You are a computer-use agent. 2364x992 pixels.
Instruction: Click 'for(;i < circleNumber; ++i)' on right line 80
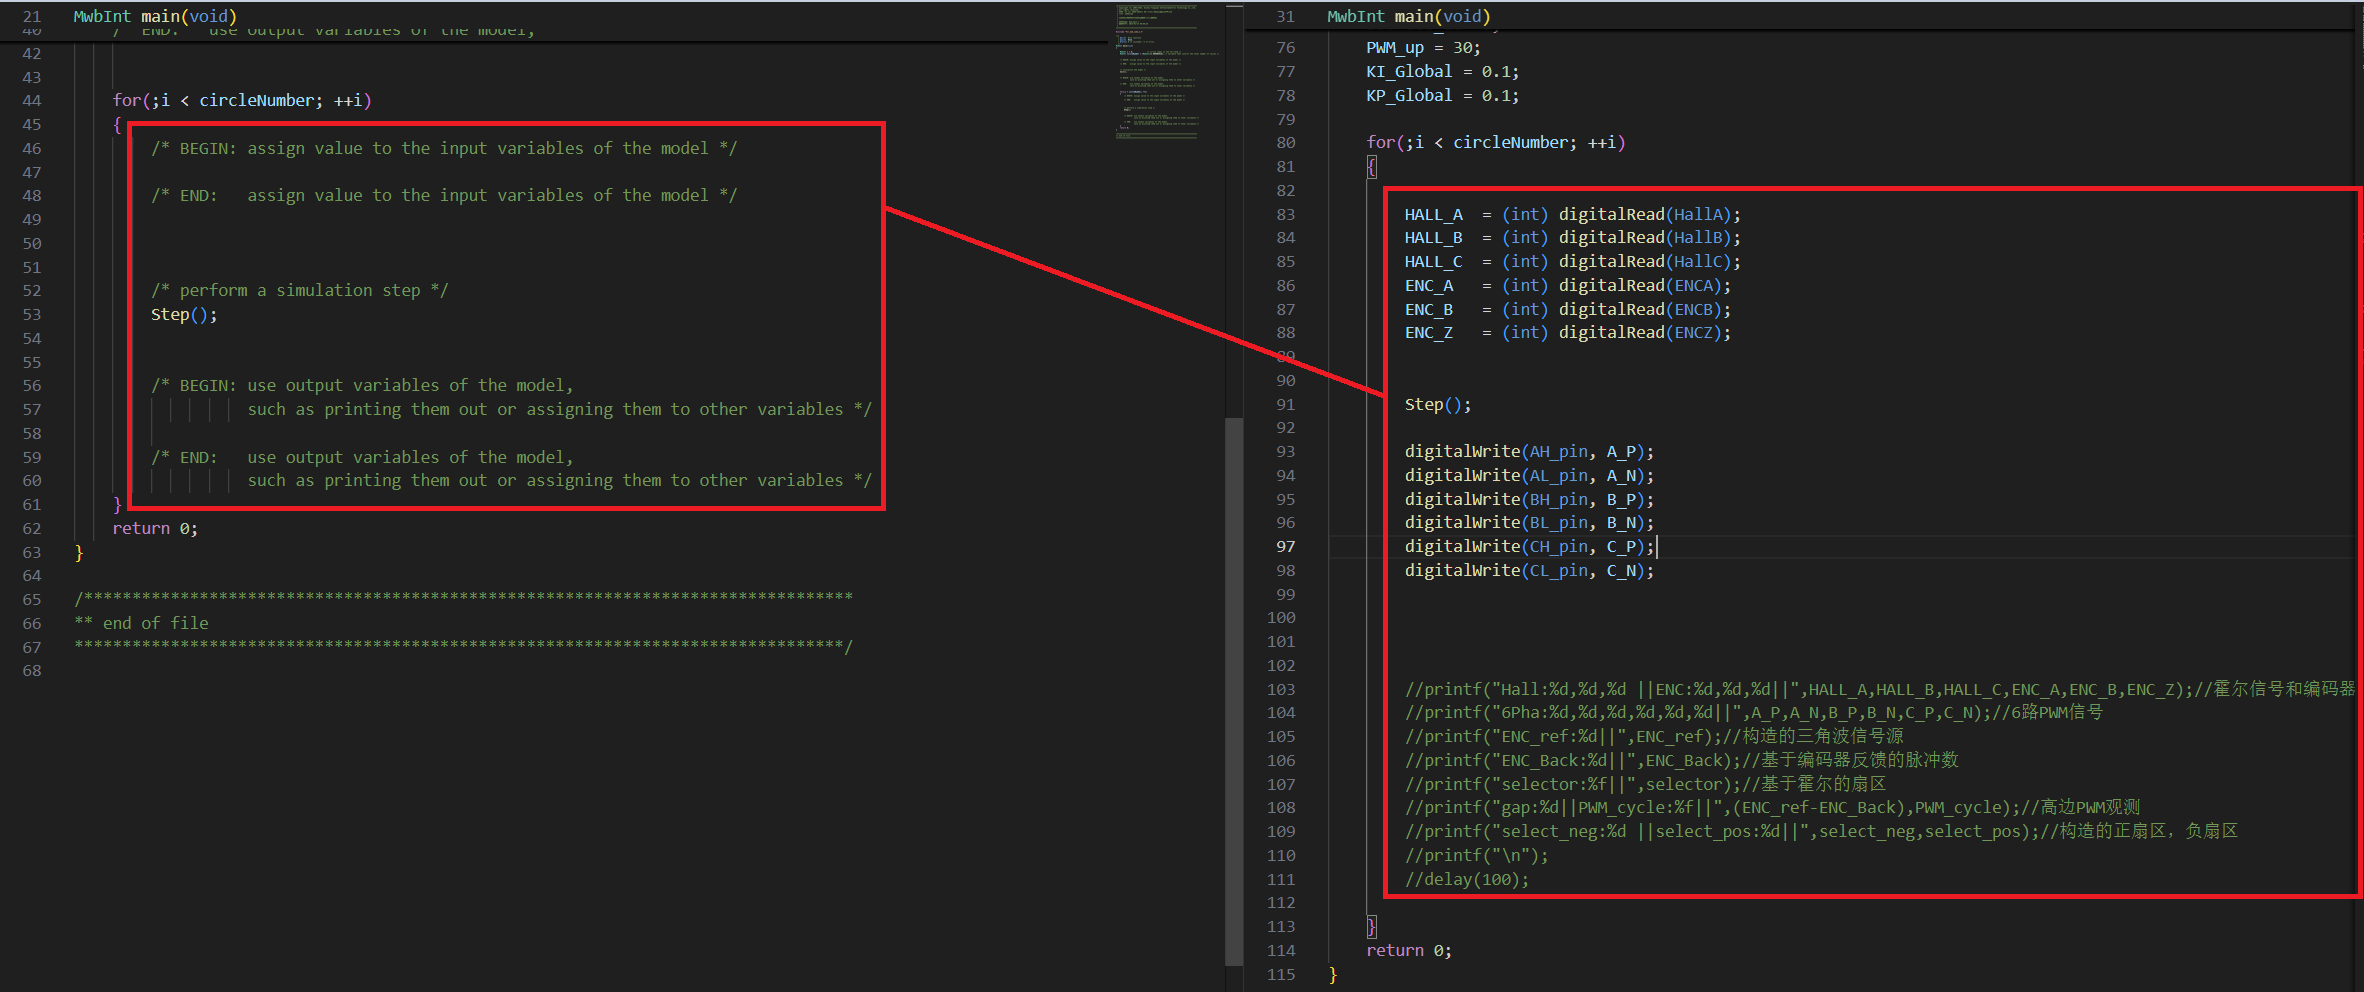click(1496, 142)
